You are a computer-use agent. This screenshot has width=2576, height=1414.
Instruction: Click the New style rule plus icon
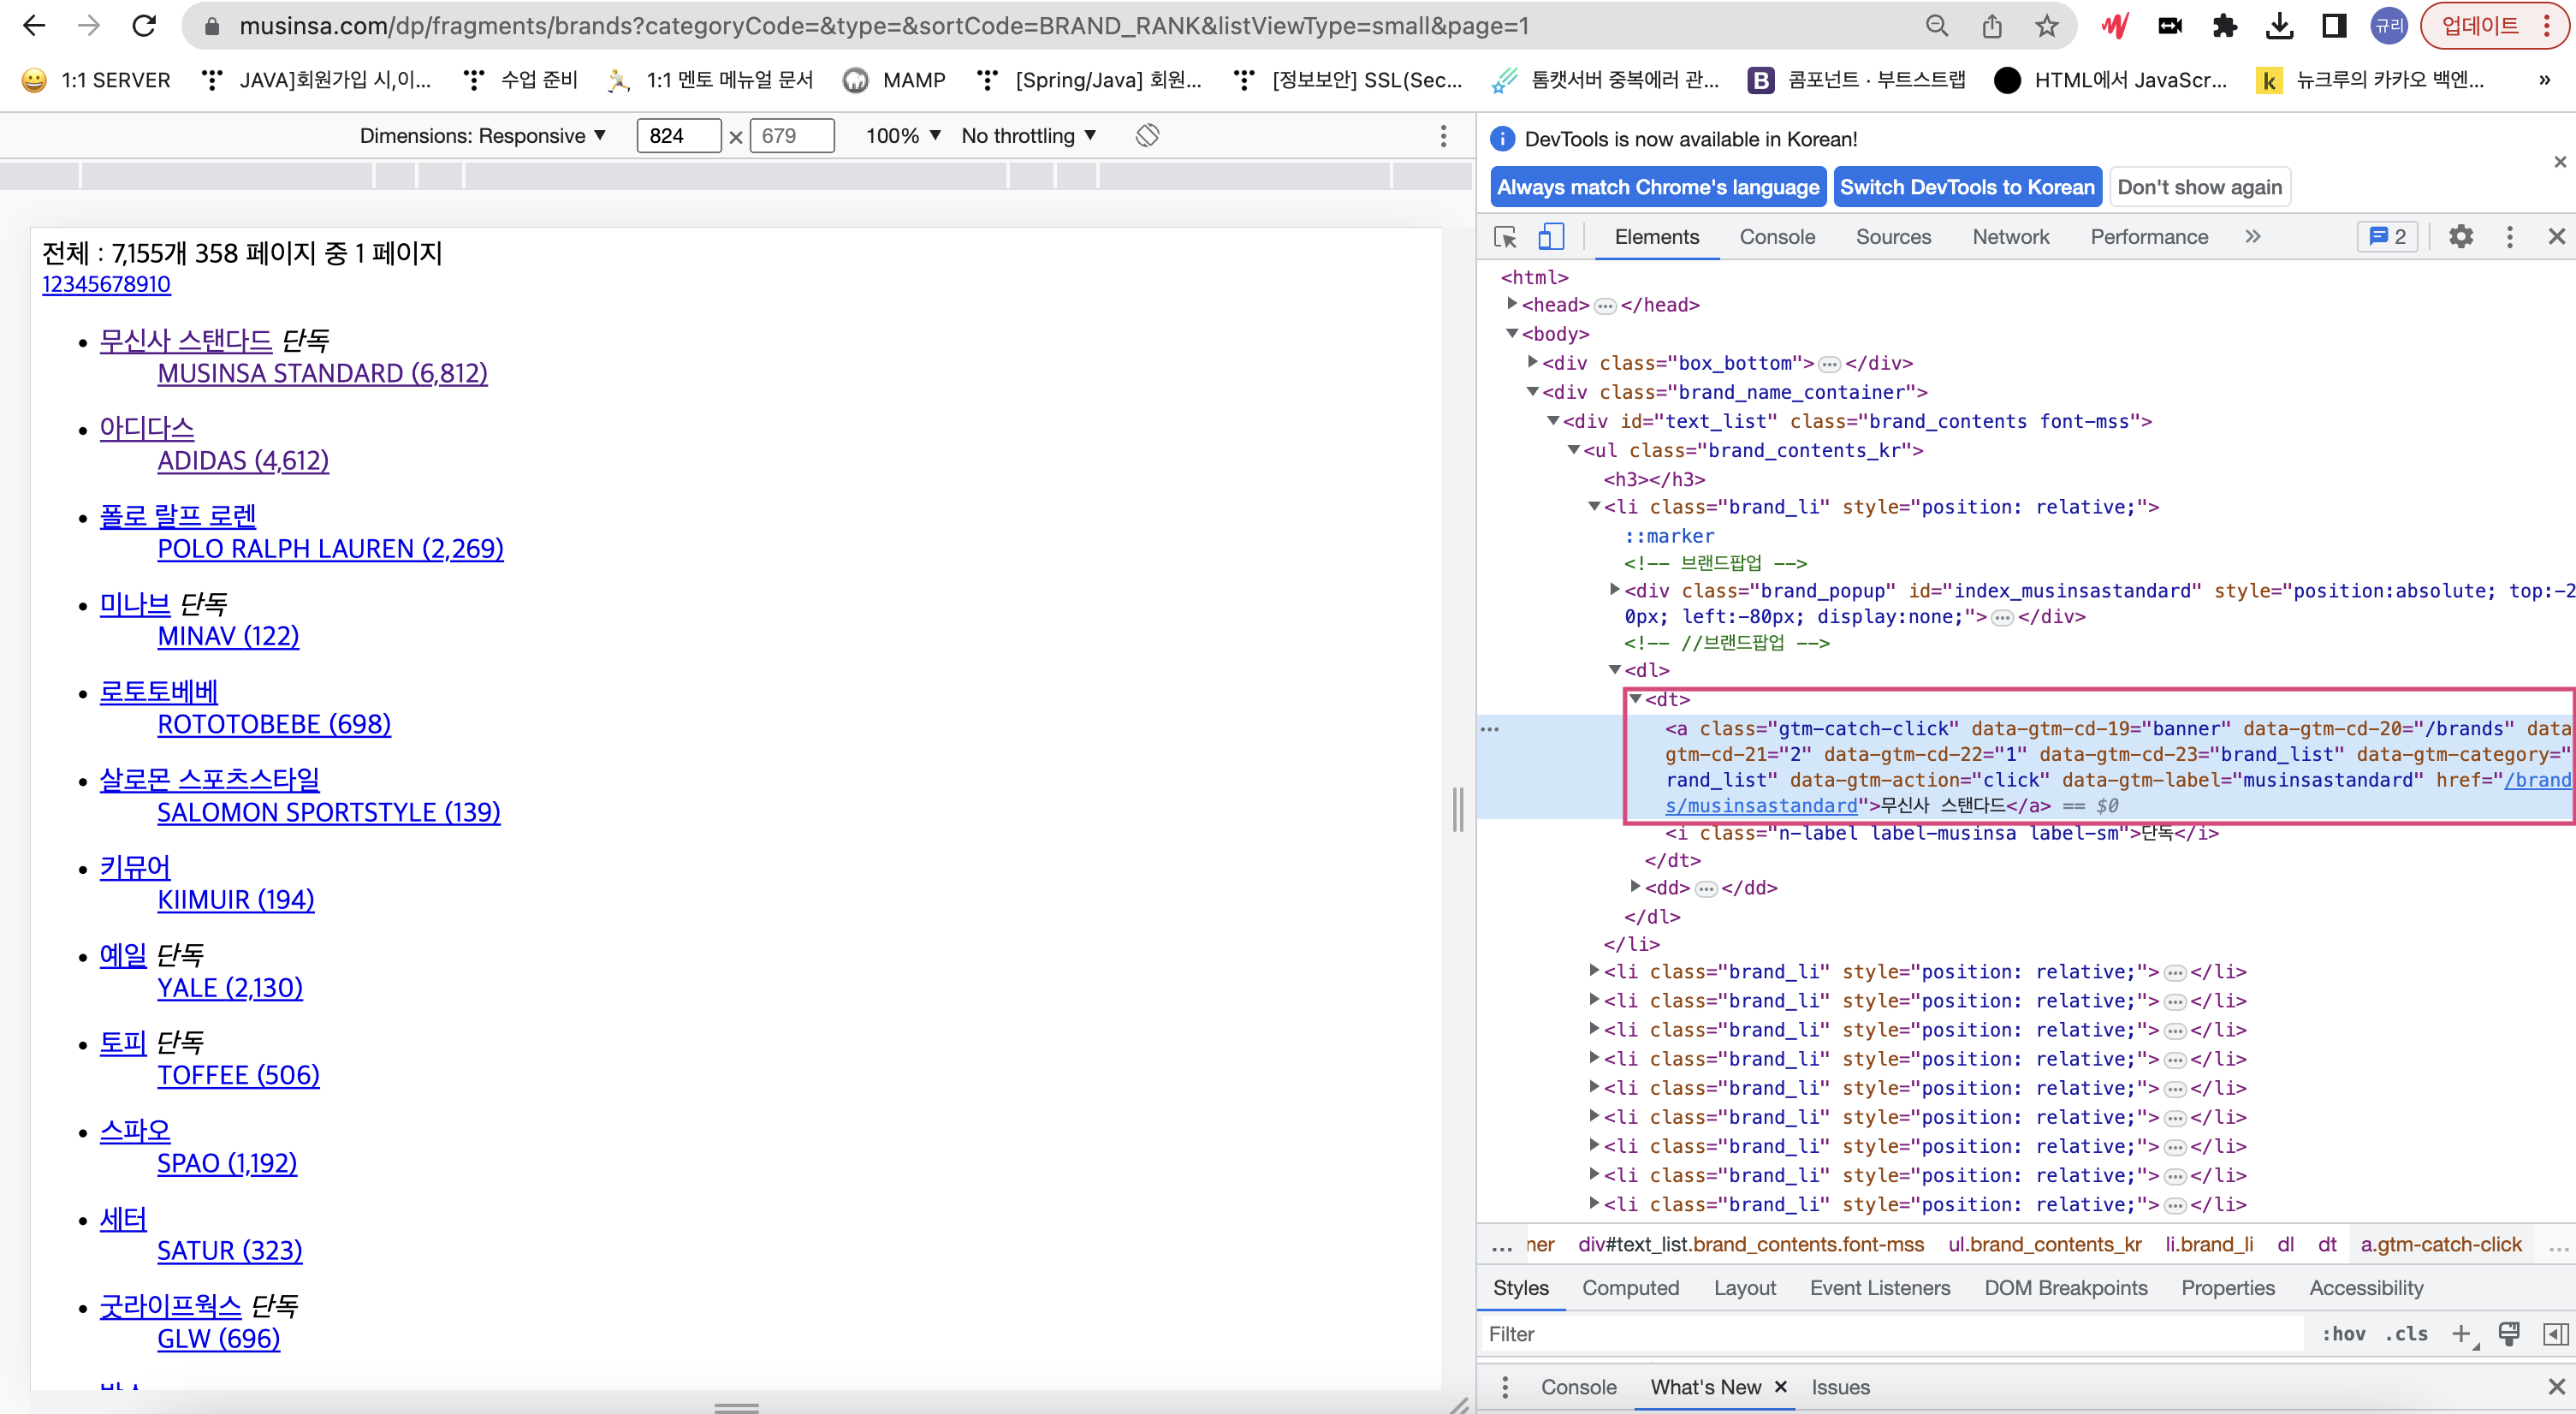coord(2461,1333)
